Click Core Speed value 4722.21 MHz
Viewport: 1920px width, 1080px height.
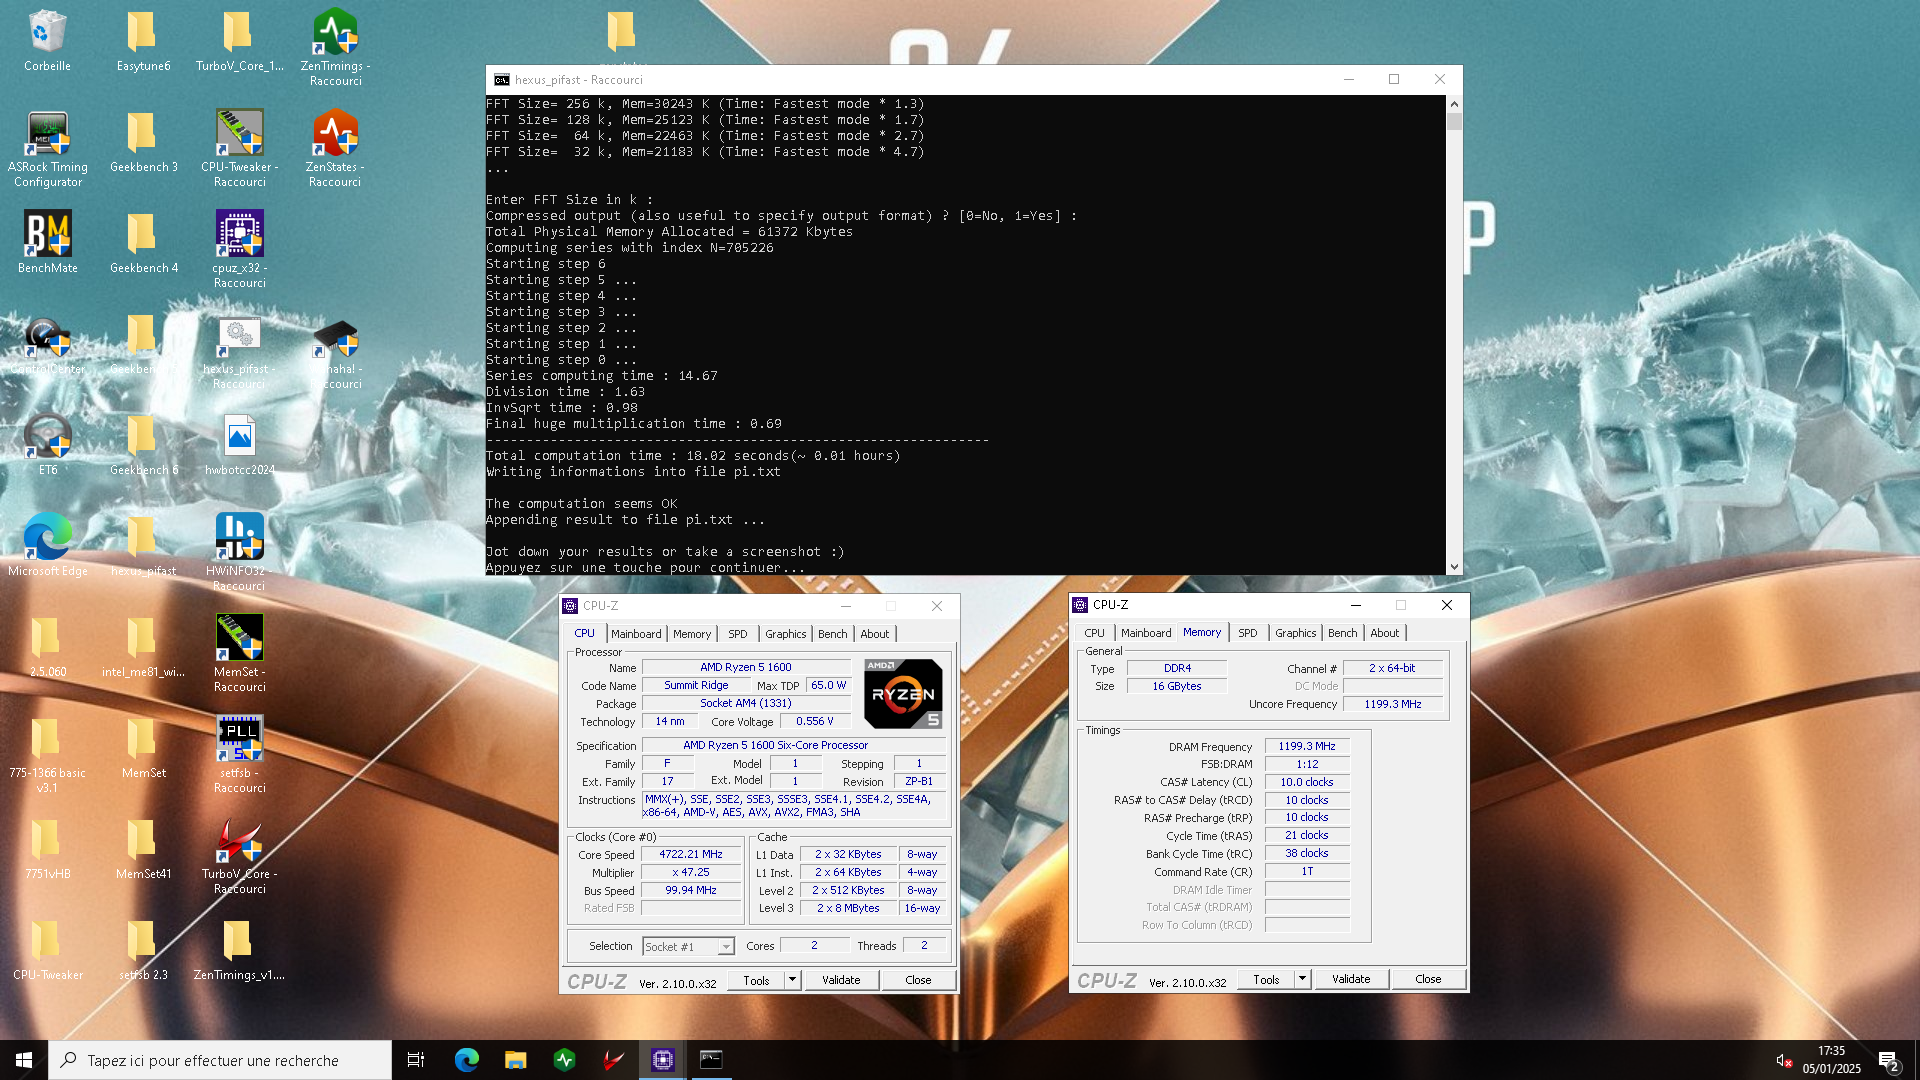691,855
